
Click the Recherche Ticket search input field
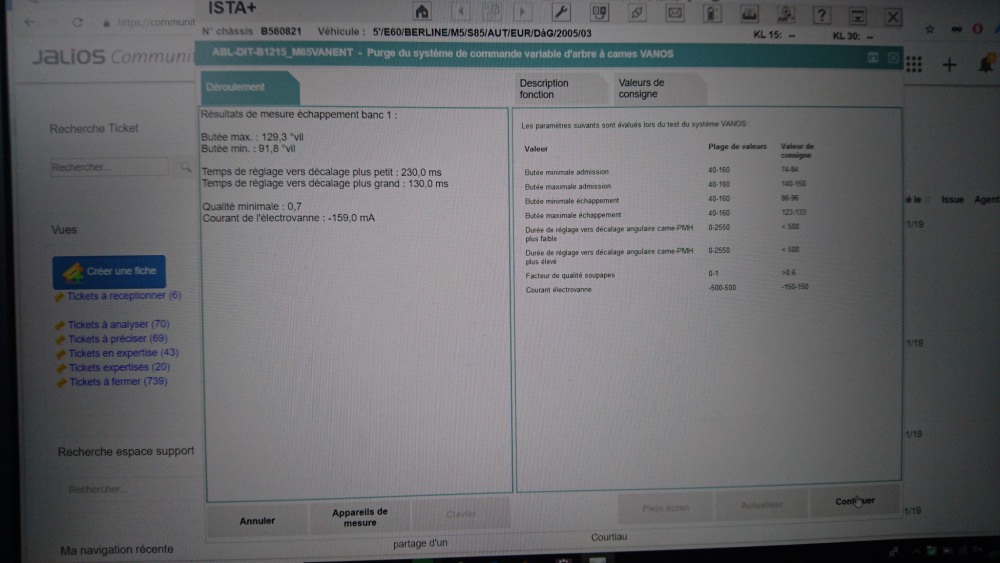click(109, 167)
